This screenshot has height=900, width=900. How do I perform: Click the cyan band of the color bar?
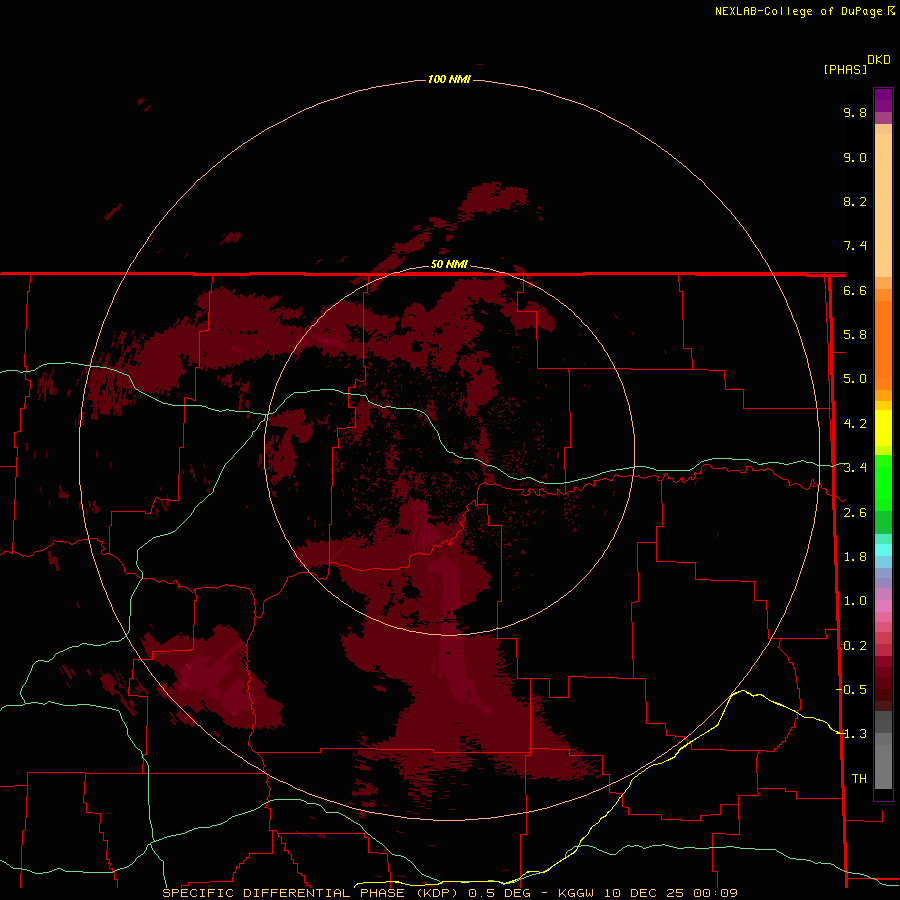pyautogui.click(x=883, y=549)
